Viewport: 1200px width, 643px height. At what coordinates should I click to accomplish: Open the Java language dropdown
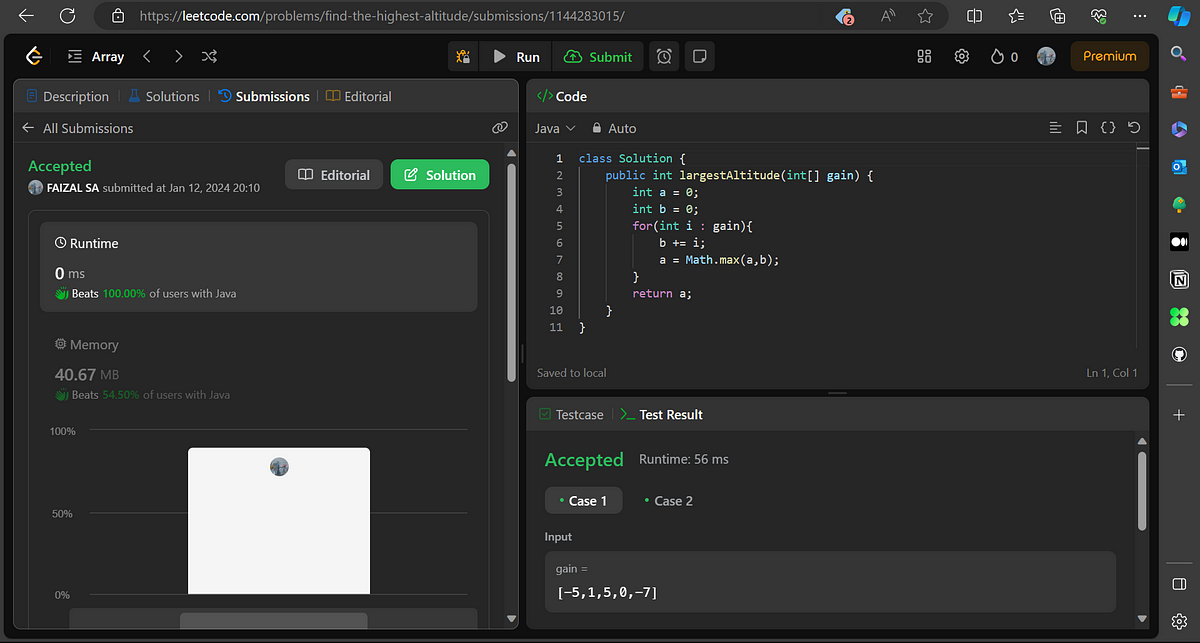pyautogui.click(x=555, y=128)
